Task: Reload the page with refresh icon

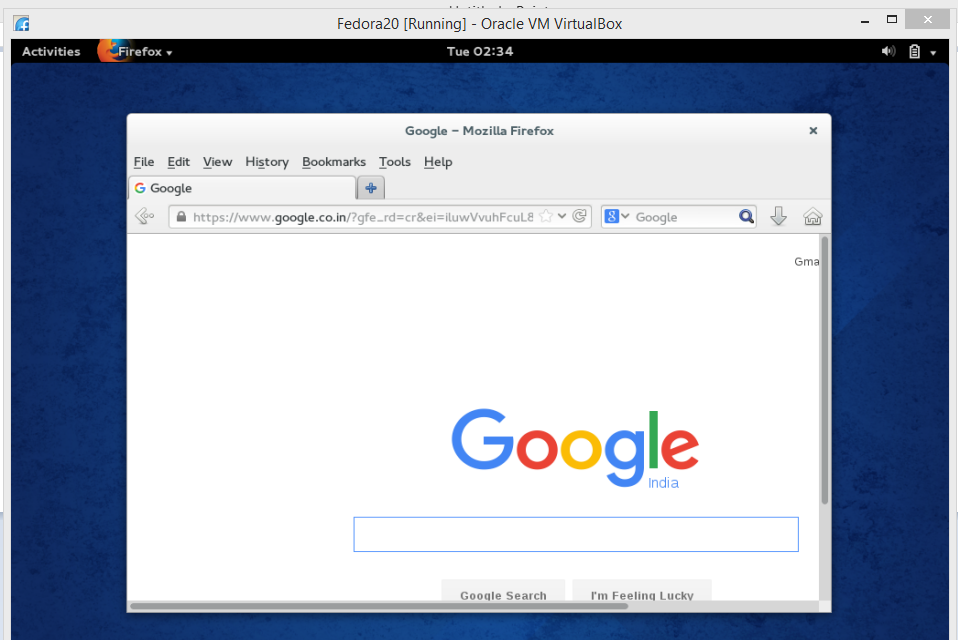Action: 580,216
